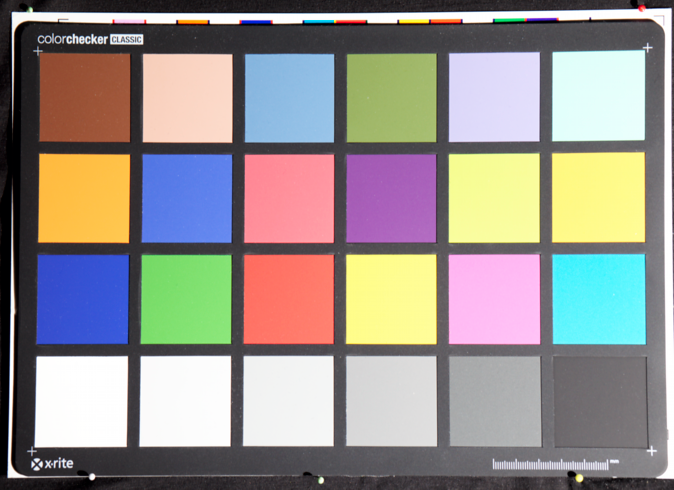Select the lemon yellow patch beside red
This screenshot has height=490, width=674.
click(x=391, y=300)
